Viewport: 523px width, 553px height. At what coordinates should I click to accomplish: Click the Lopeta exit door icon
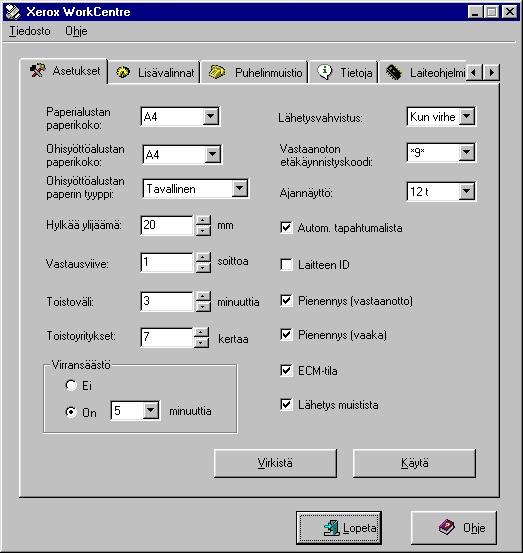pyautogui.click(x=332, y=528)
